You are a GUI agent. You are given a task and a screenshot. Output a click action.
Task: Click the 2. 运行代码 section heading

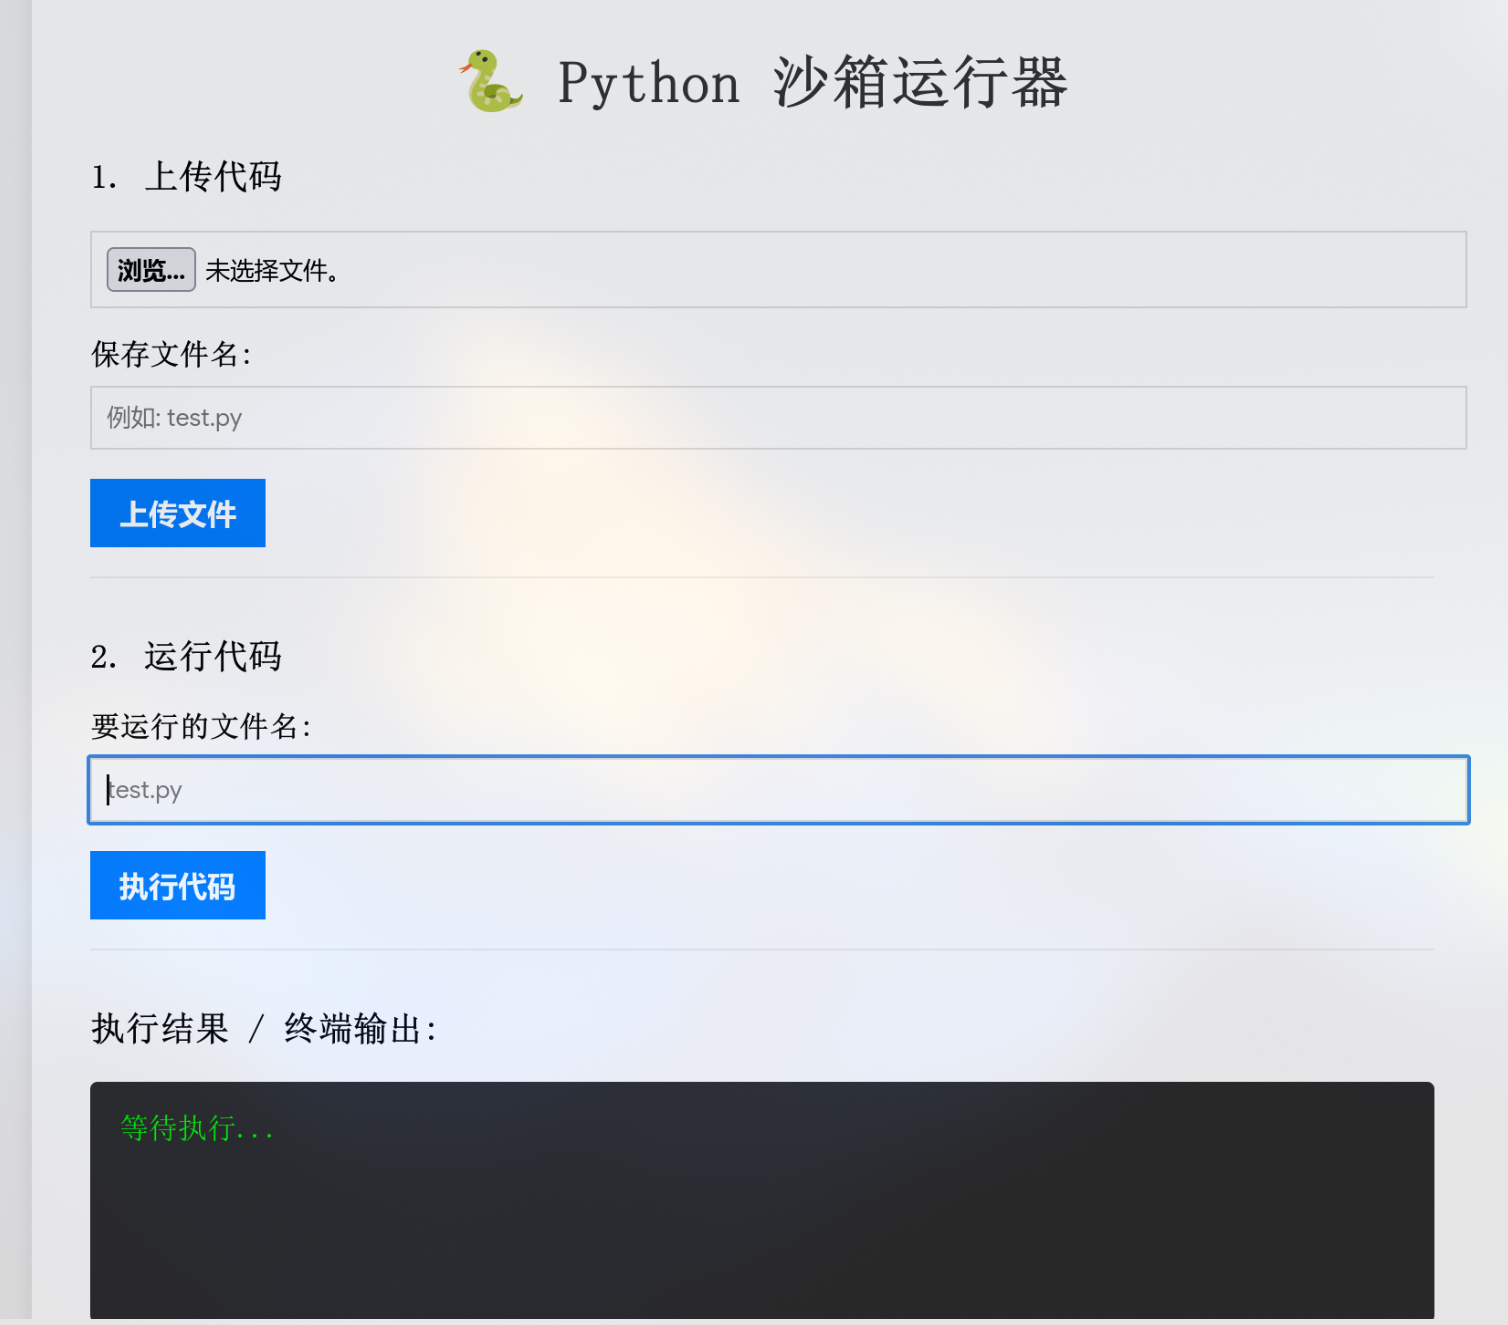(x=187, y=657)
